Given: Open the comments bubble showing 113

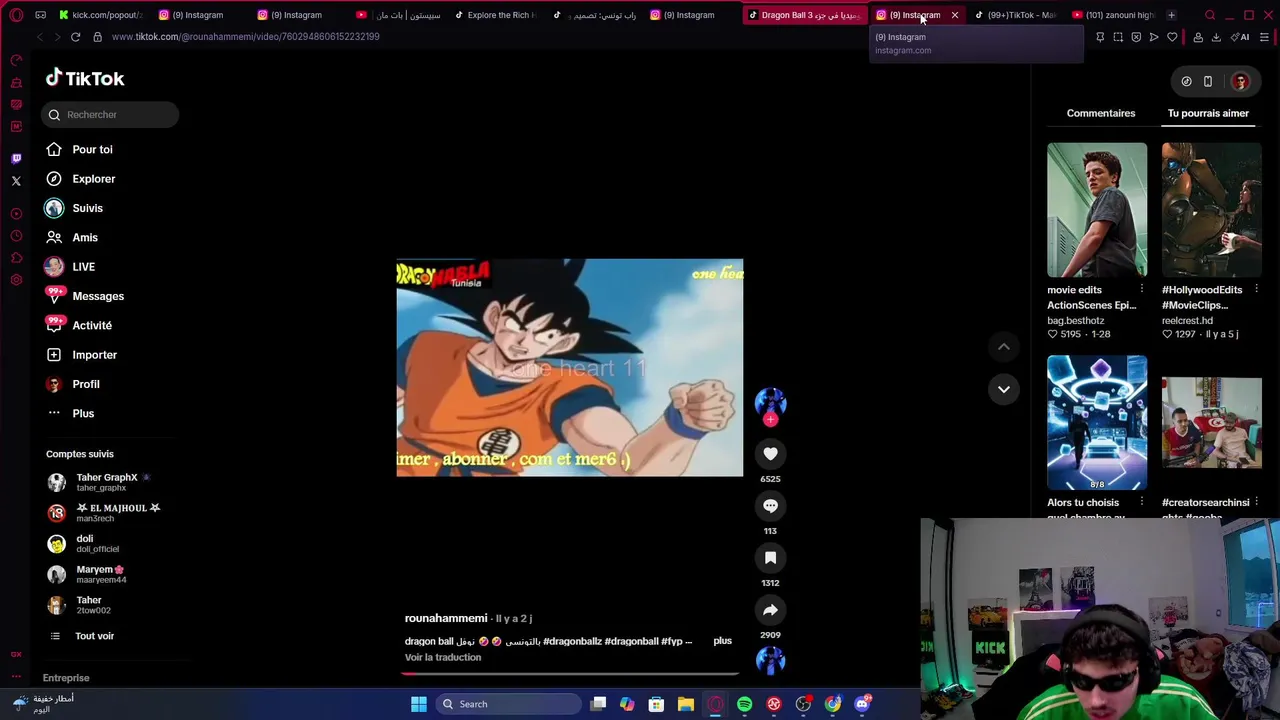Looking at the screenshot, I should tap(770, 506).
